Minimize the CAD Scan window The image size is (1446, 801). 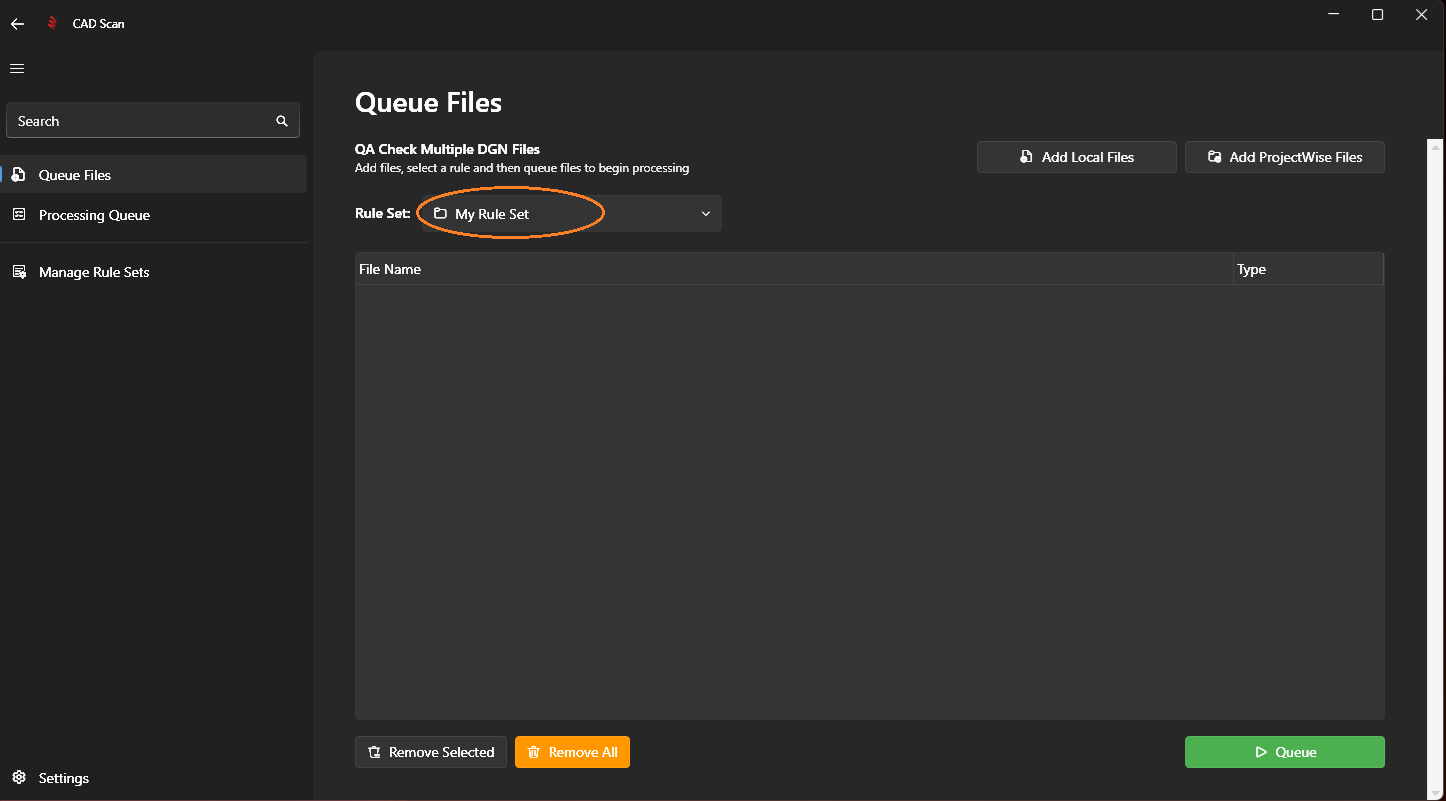coord(1333,15)
